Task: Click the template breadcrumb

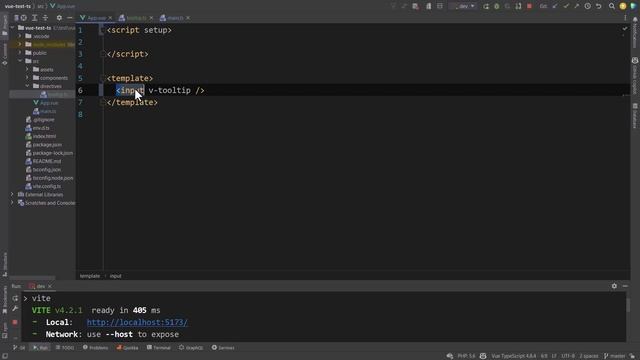Action: point(90,276)
